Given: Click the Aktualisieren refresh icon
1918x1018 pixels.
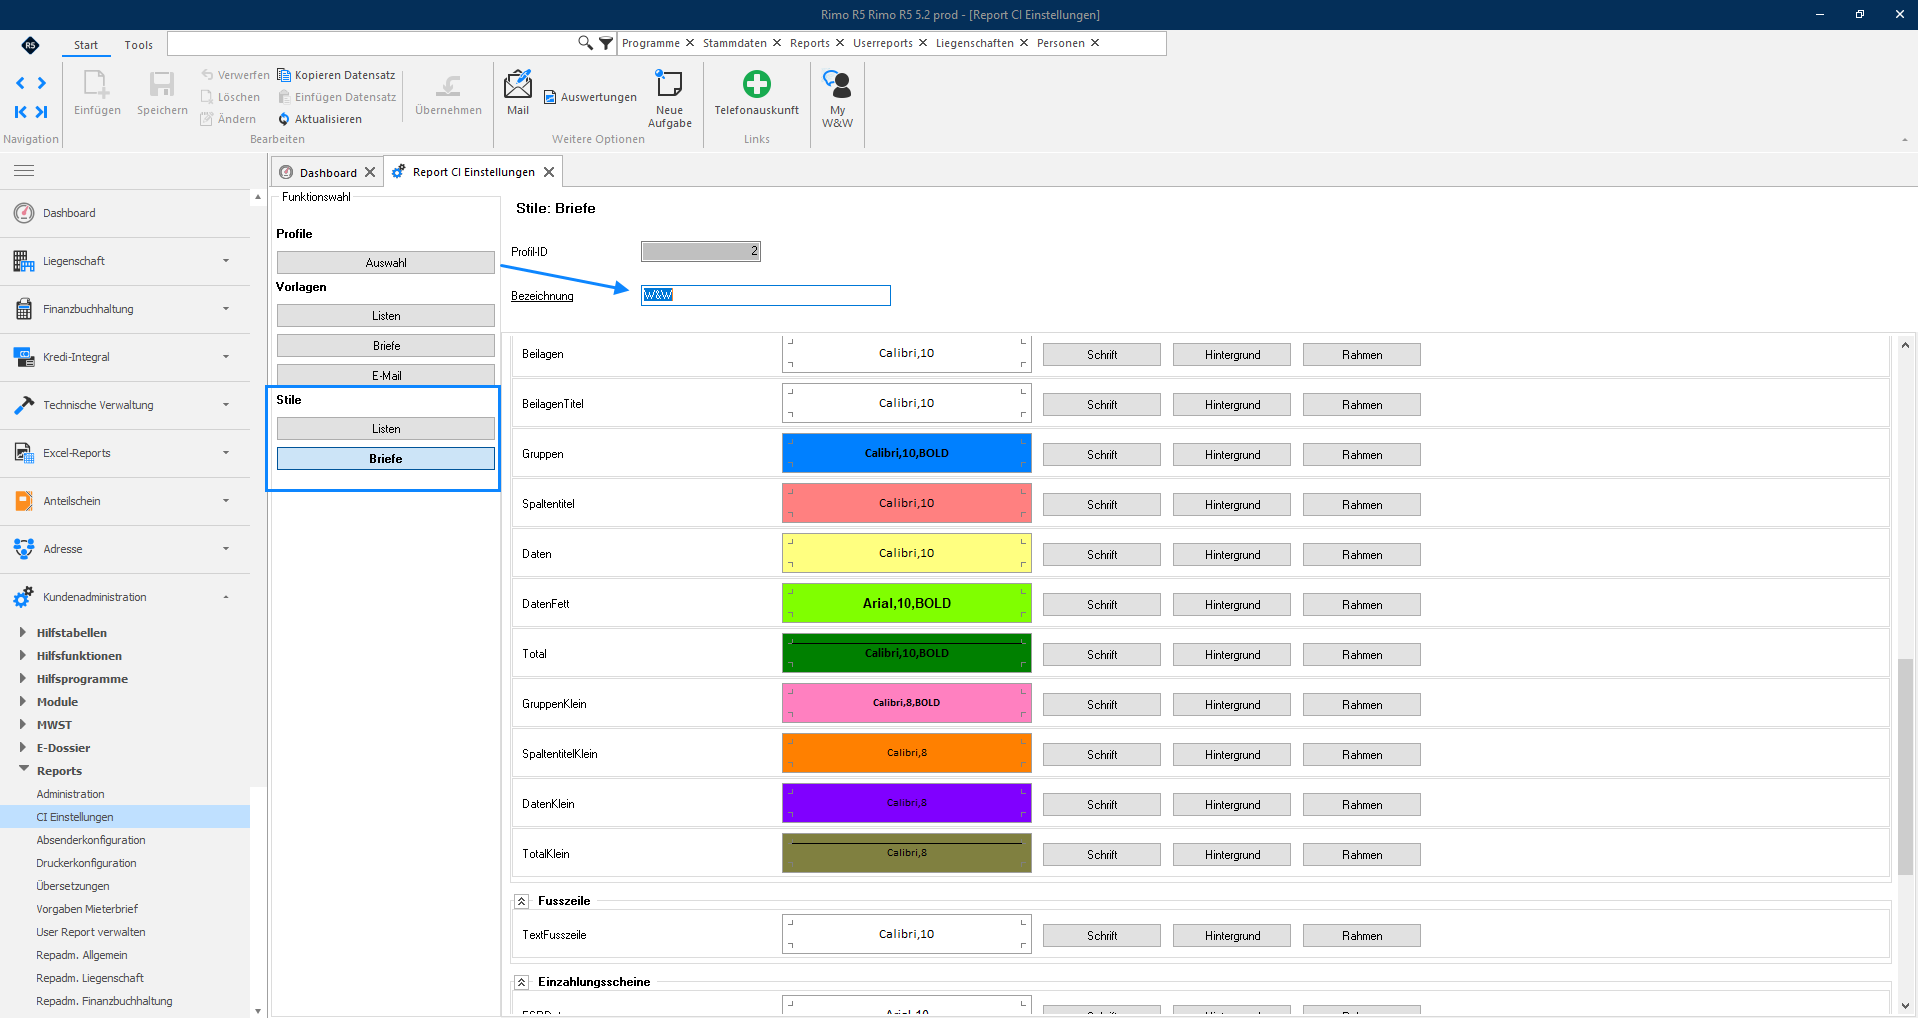Looking at the screenshot, I should pos(284,119).
